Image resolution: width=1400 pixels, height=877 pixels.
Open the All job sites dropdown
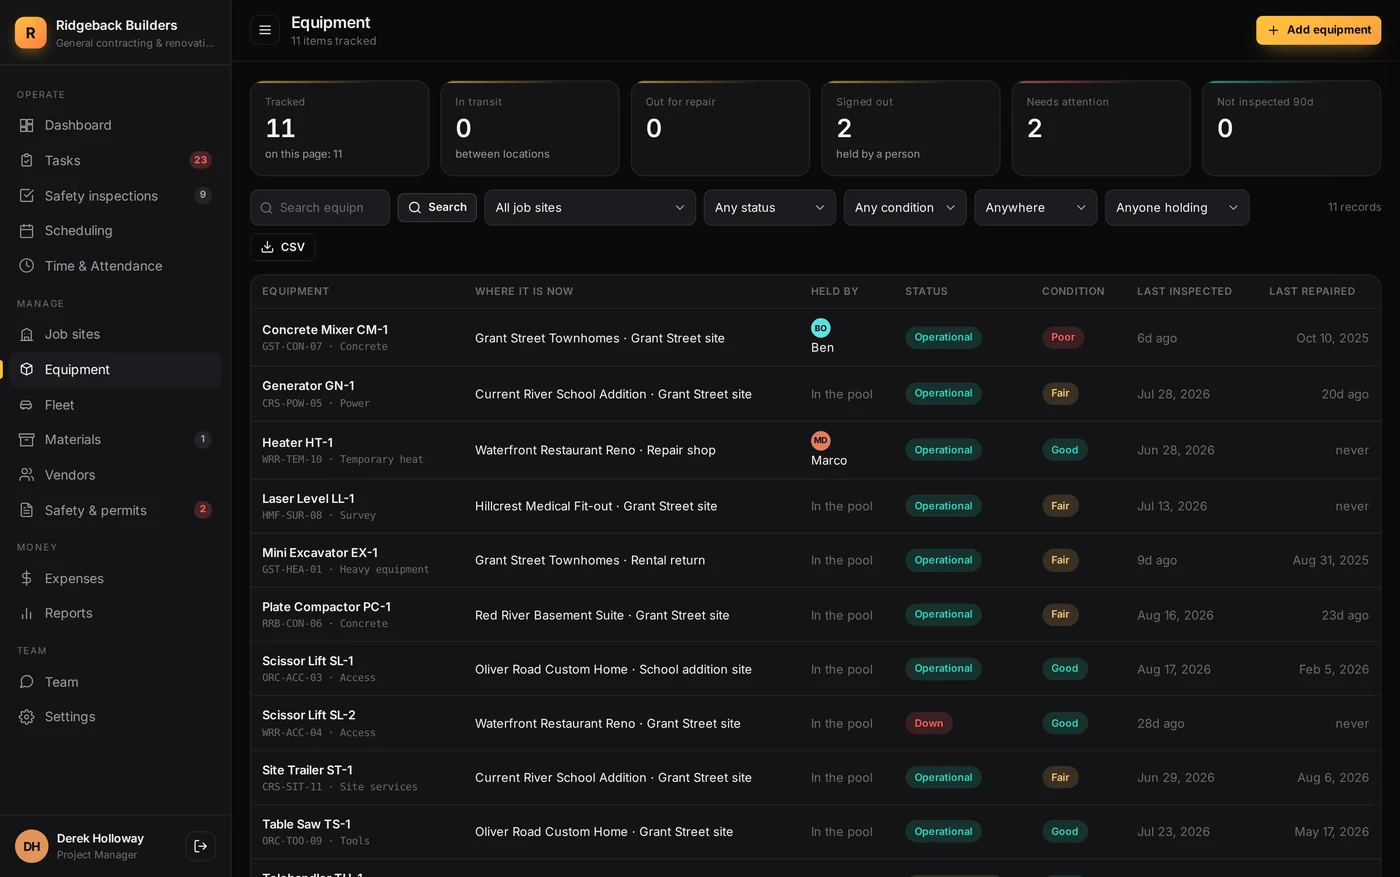(590, 208)
